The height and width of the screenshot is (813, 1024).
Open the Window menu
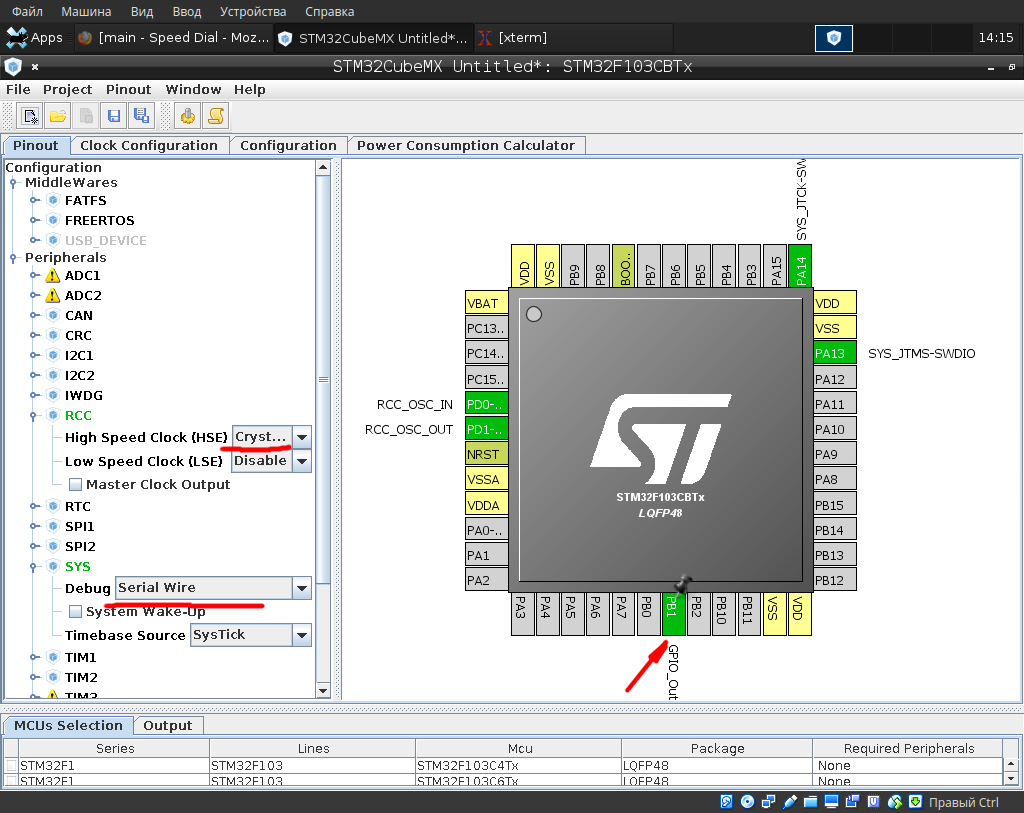pyautogui.click(x=193, y=89)
